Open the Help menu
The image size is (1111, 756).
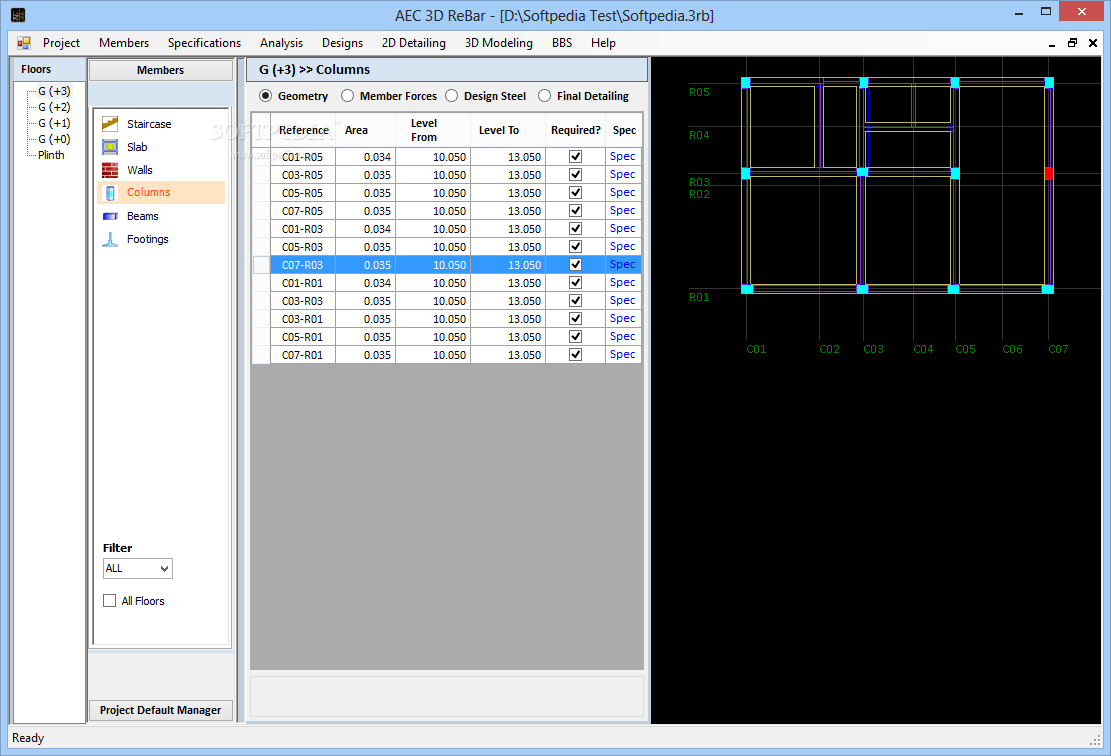(603, 43)
